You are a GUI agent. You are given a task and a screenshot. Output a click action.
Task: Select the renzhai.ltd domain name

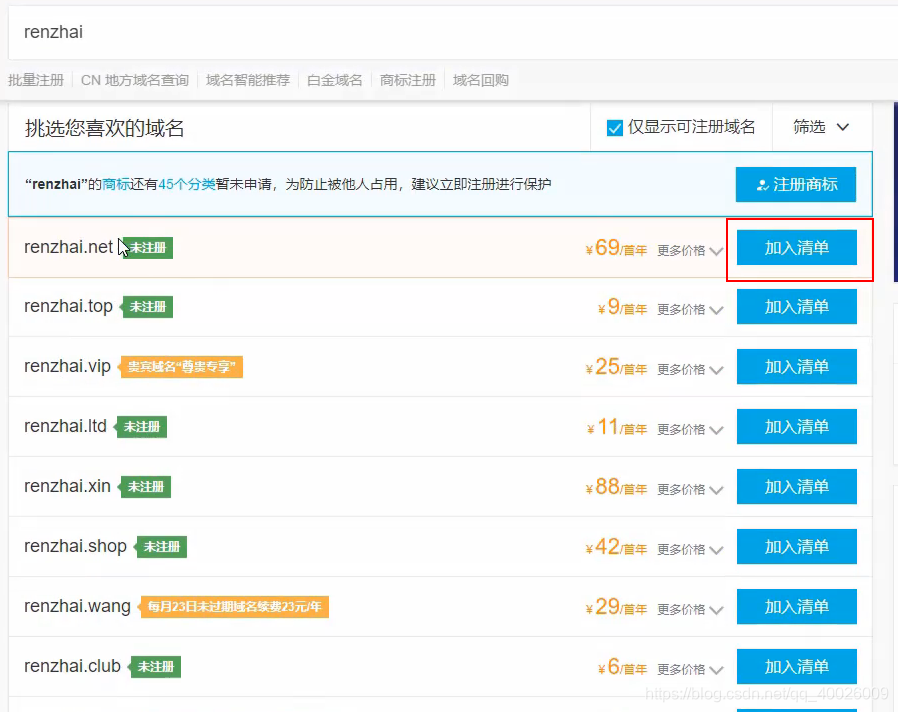coord(65,426)
